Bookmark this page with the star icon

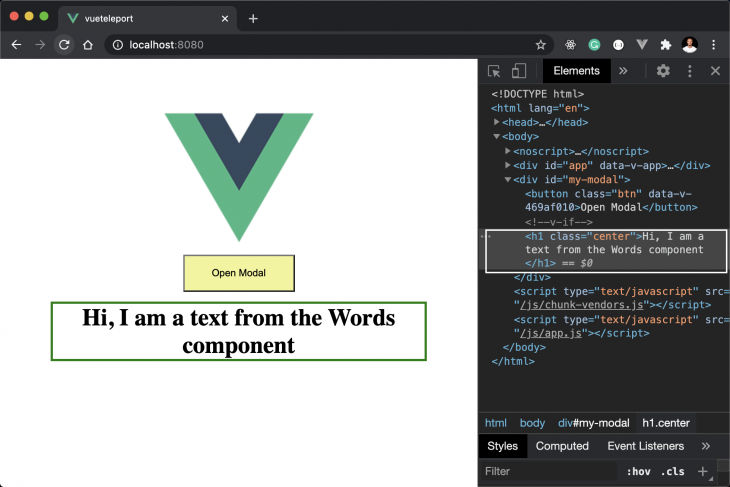(x=541, y=45)
